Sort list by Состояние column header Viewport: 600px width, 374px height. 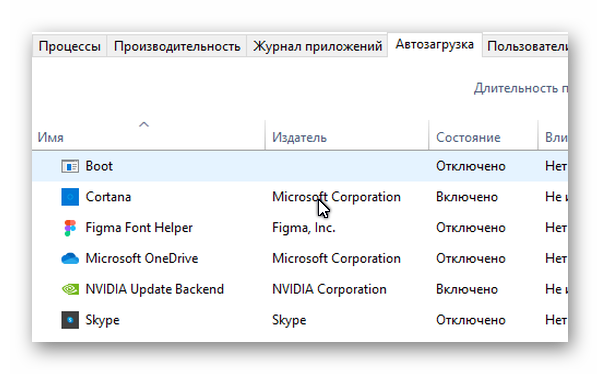point(468,137)
